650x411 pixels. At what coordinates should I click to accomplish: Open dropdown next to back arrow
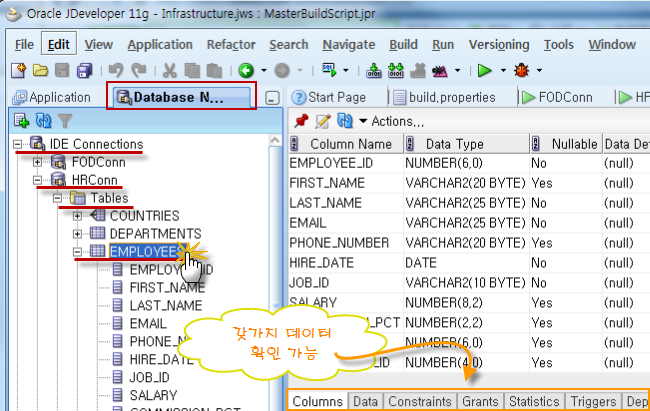pyautogui.click(x=264, y=71)
